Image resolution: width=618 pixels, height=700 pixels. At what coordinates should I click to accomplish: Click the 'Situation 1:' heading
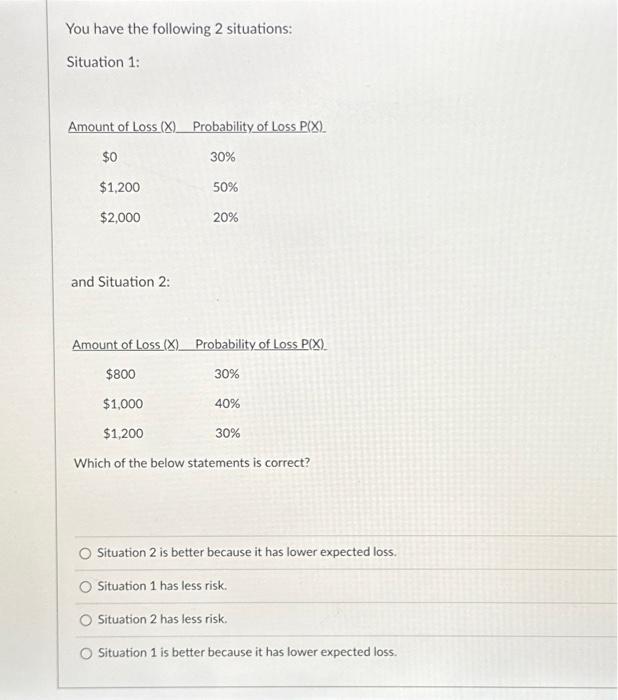pos(103,62)
